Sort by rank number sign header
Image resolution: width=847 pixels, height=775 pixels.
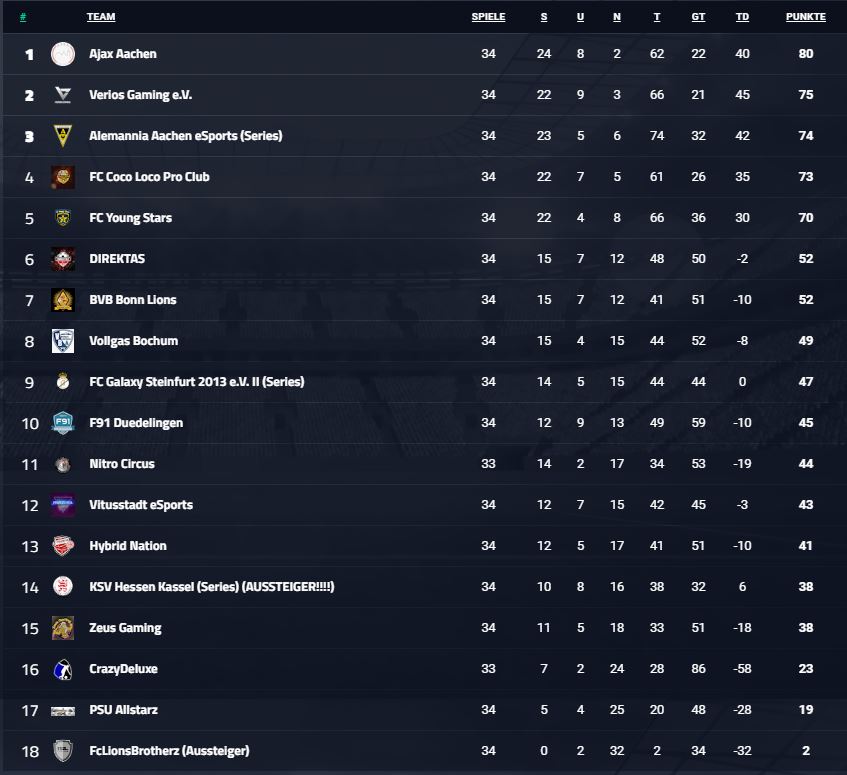[23, 17]
